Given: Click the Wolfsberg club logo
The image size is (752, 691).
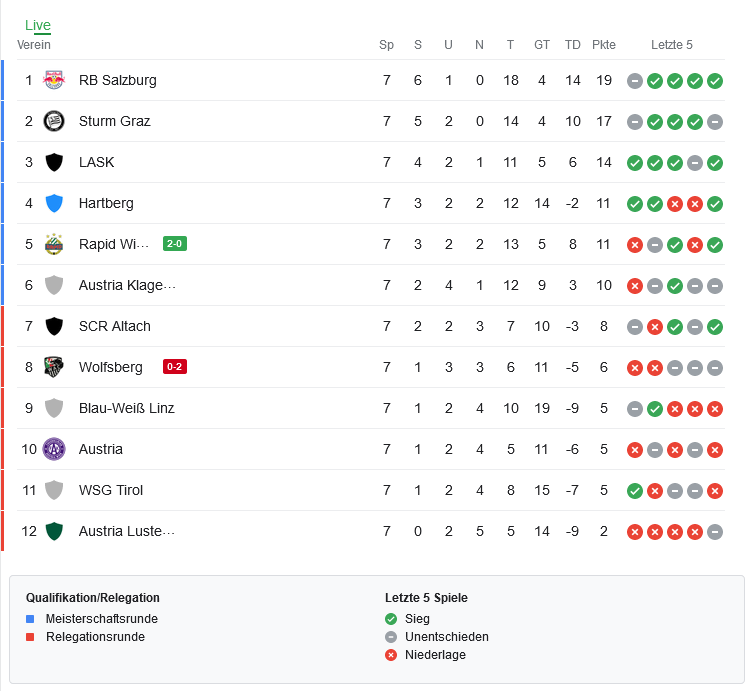Looking at the screenshot, I should tap(54, 367).
